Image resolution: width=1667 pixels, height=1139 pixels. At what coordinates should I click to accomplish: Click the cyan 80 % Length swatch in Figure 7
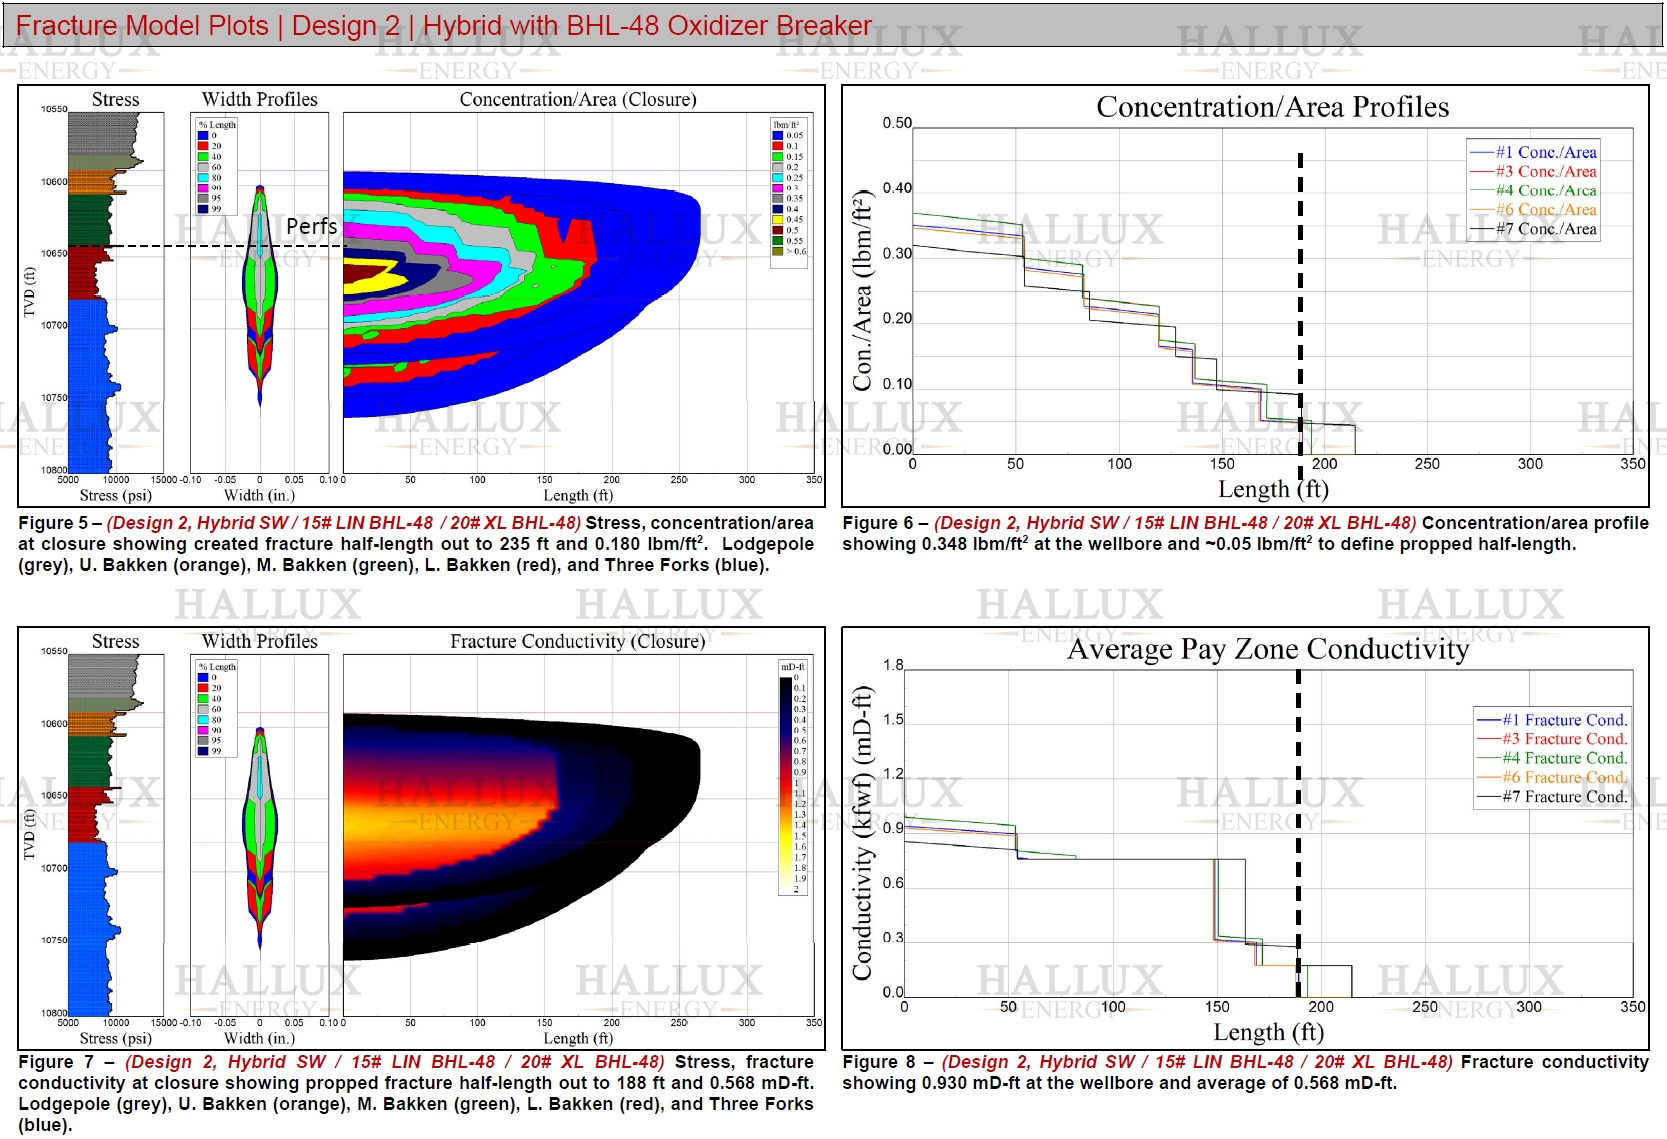click(203, 719)
